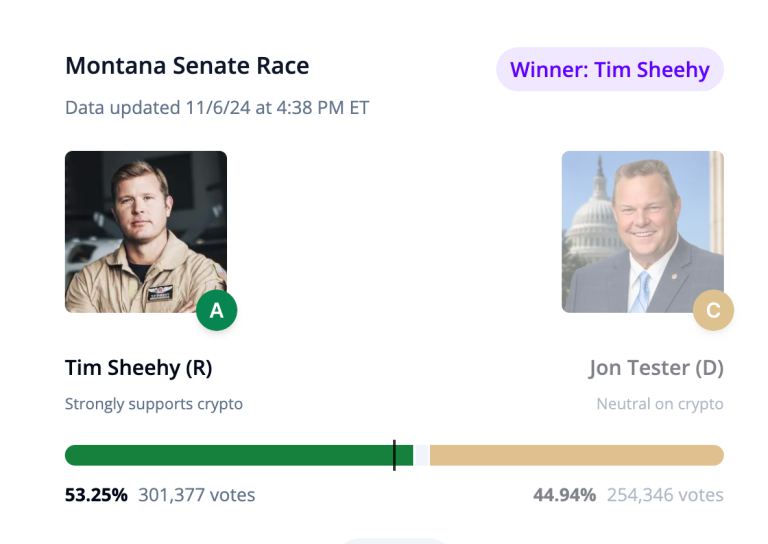Image resolution: width=768 pixels, height=544 pixels.
Task: Click the tan C grade badge
Action: [x=713, y=311]
